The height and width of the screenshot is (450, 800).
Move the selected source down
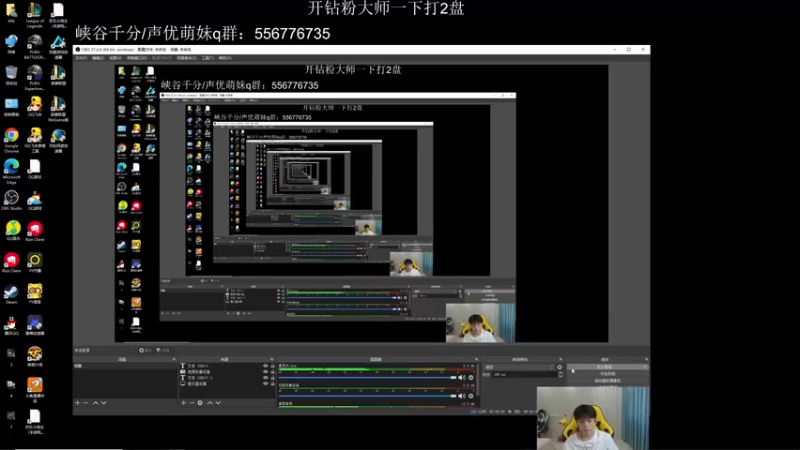click(218, 403)
